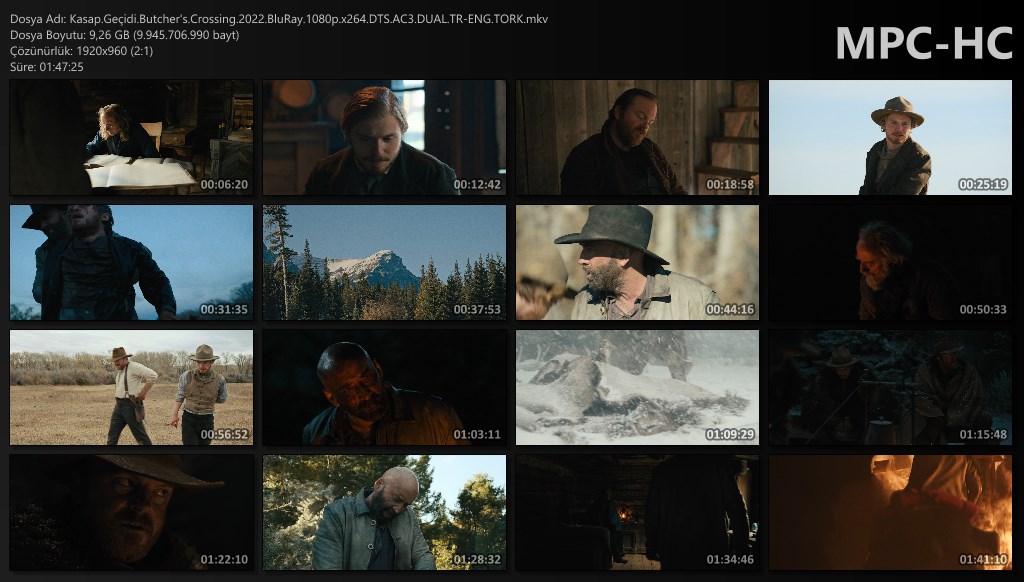
Task: Select the snowy thumbnail at 01:09:29
Action: (x=637, y=387)
